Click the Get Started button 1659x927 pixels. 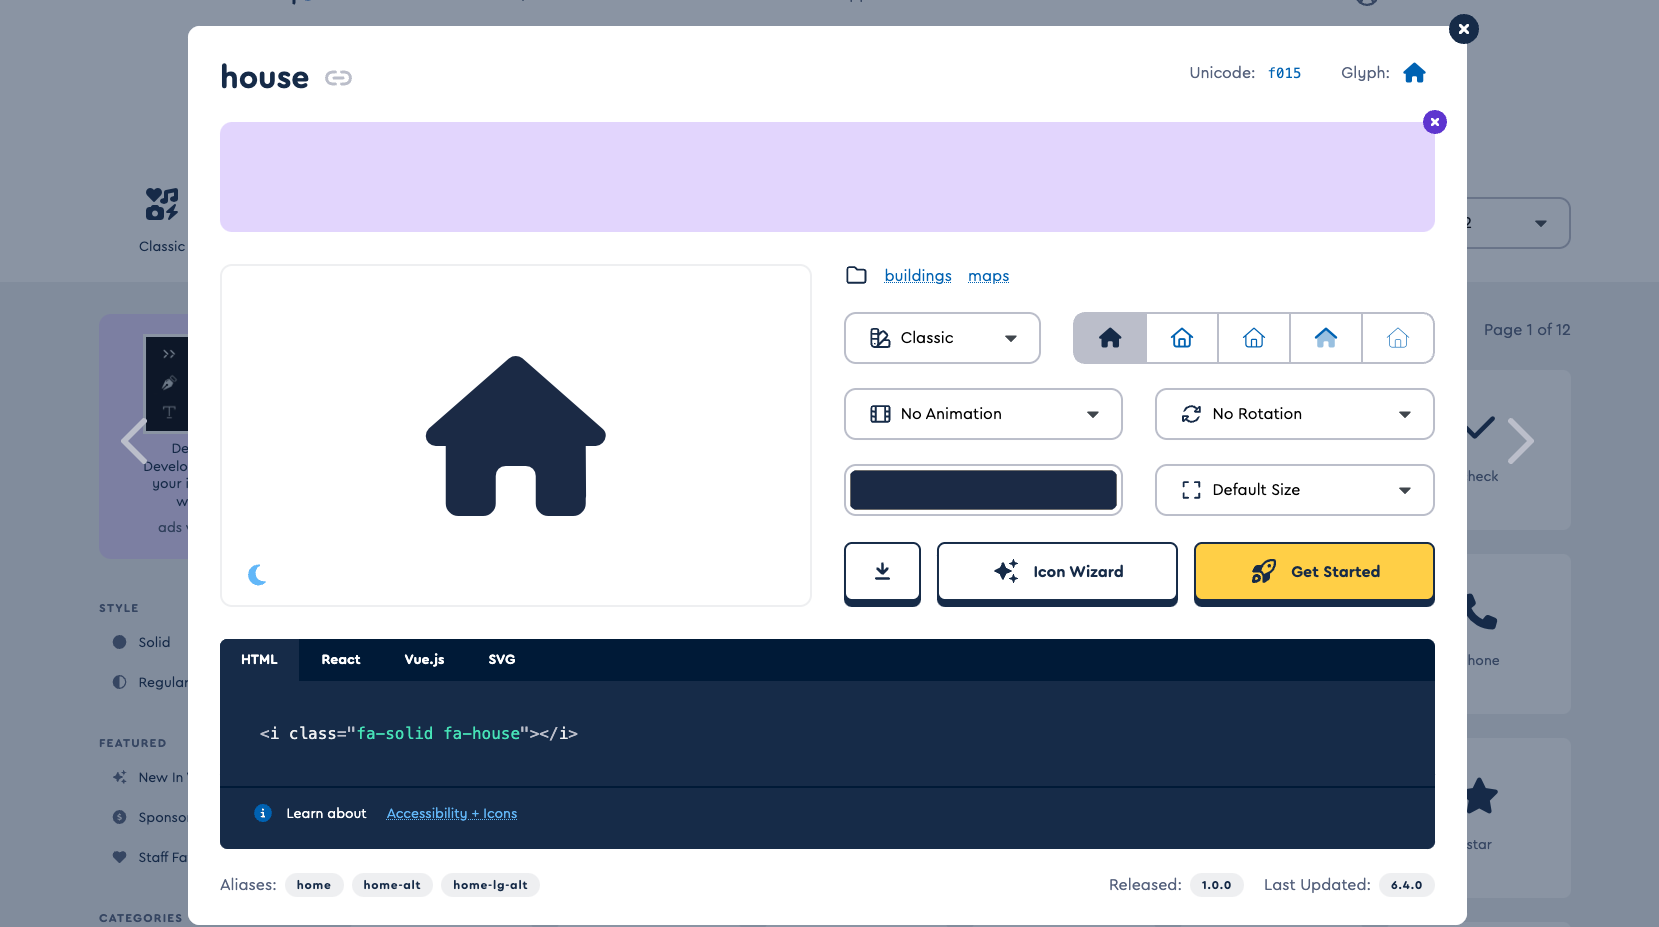1314,572
